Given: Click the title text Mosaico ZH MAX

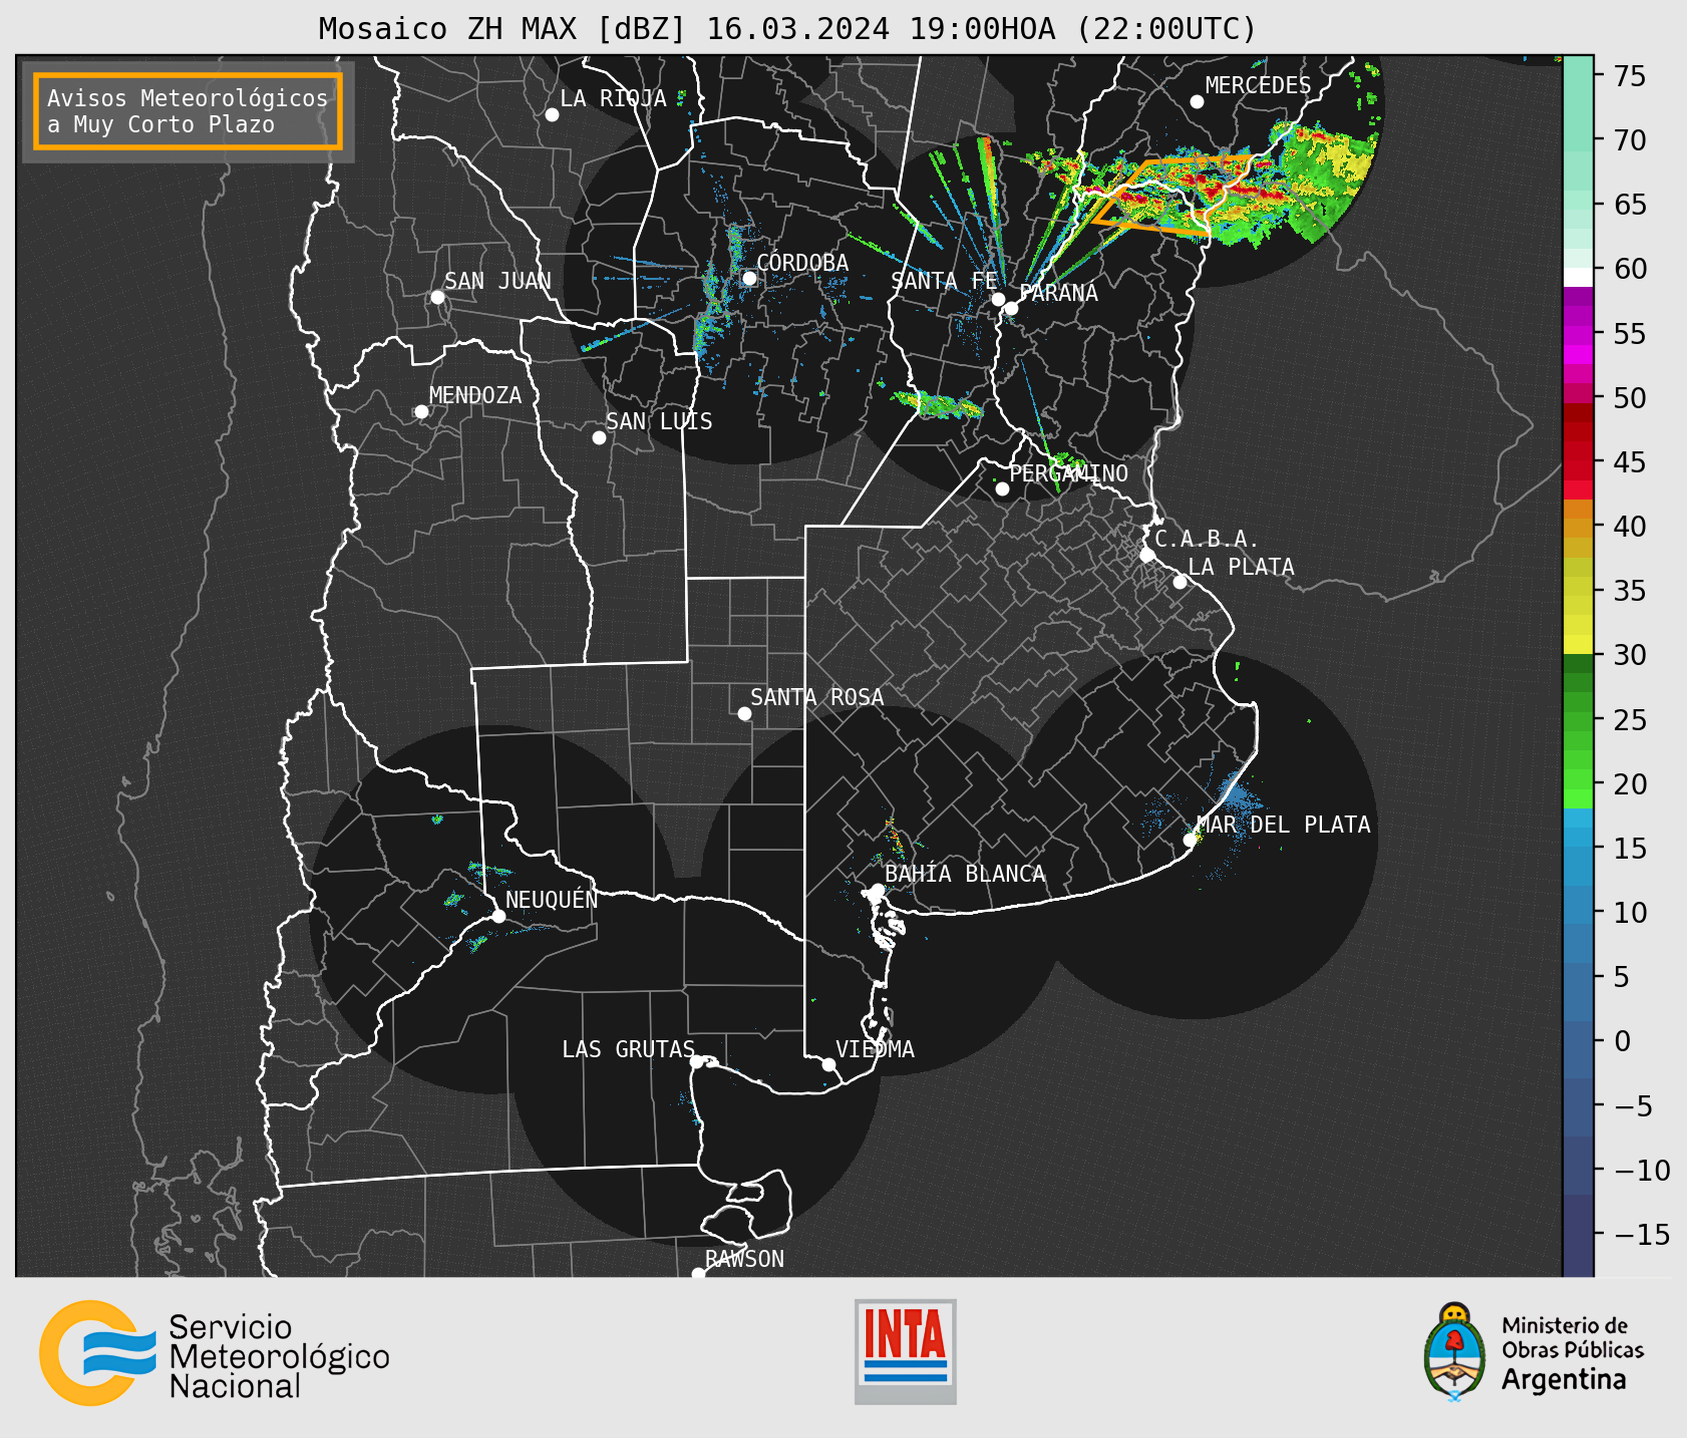Looking at the screenshot, I should (x=452, y=29).
